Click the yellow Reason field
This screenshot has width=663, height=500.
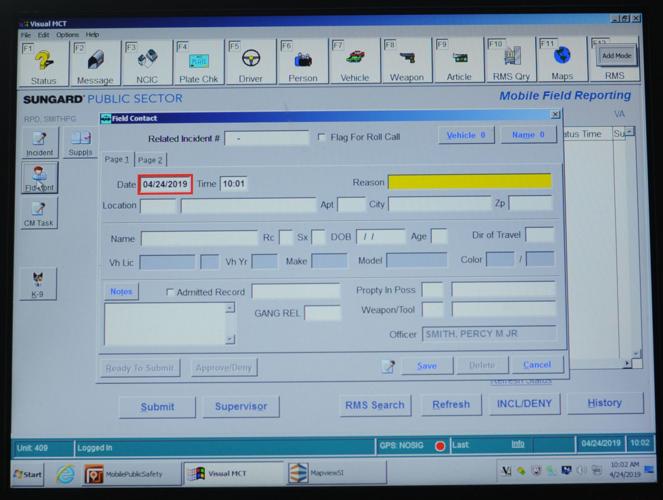[x=469, y=183]
